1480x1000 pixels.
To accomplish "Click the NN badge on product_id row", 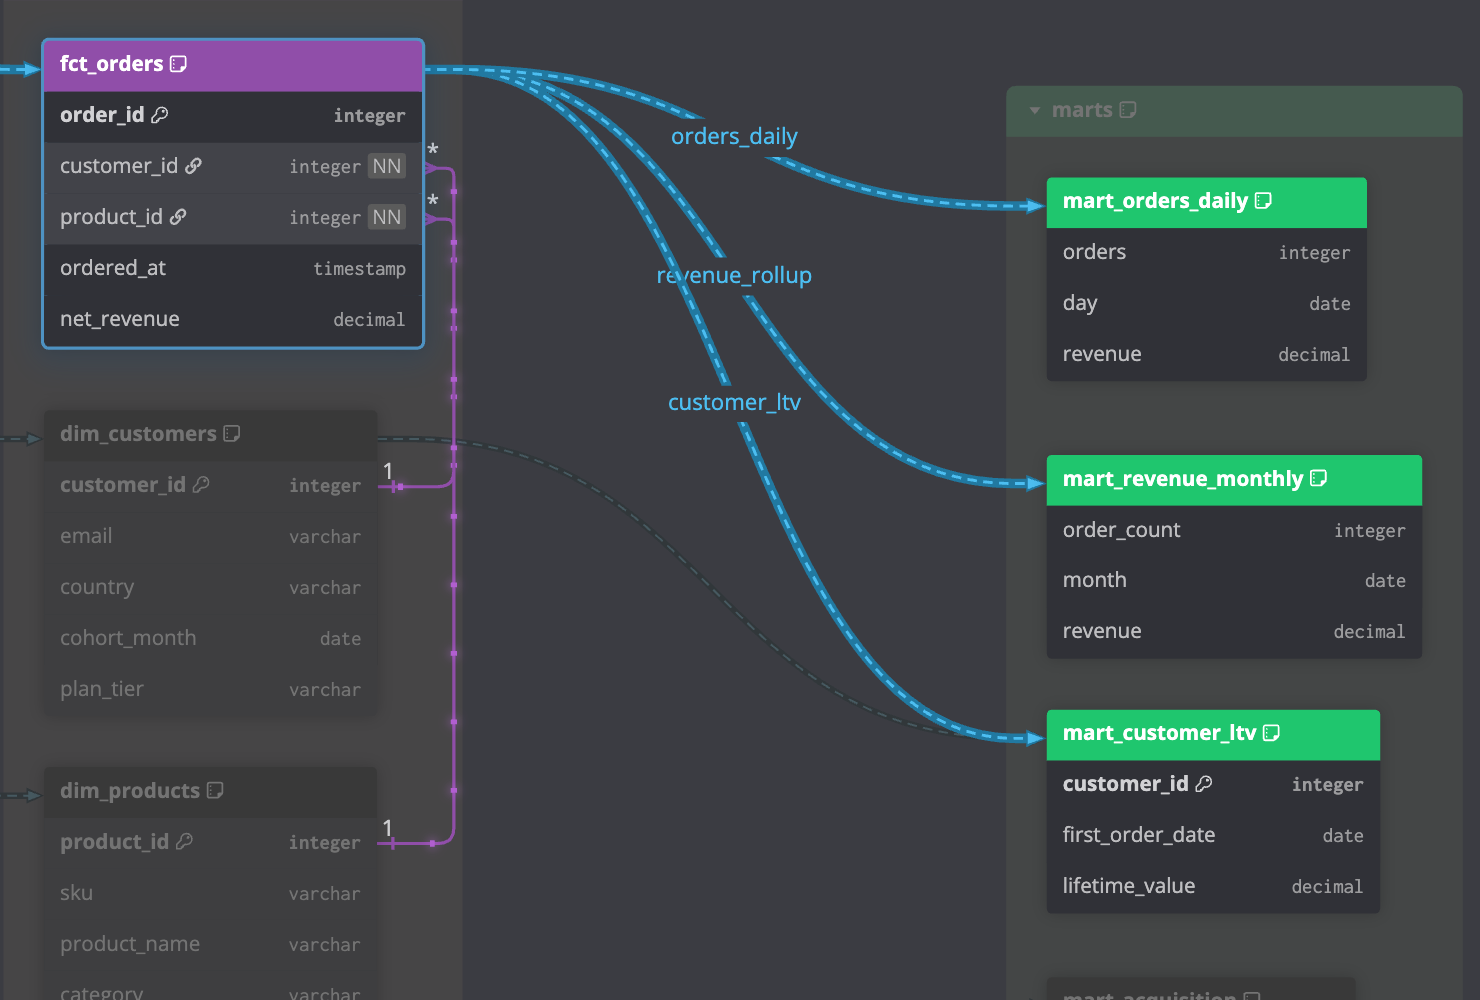I will coord(387,217).
